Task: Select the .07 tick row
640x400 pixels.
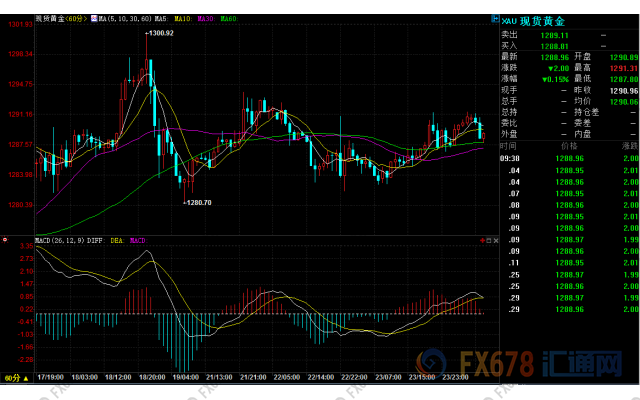Action: pos(569,193)
